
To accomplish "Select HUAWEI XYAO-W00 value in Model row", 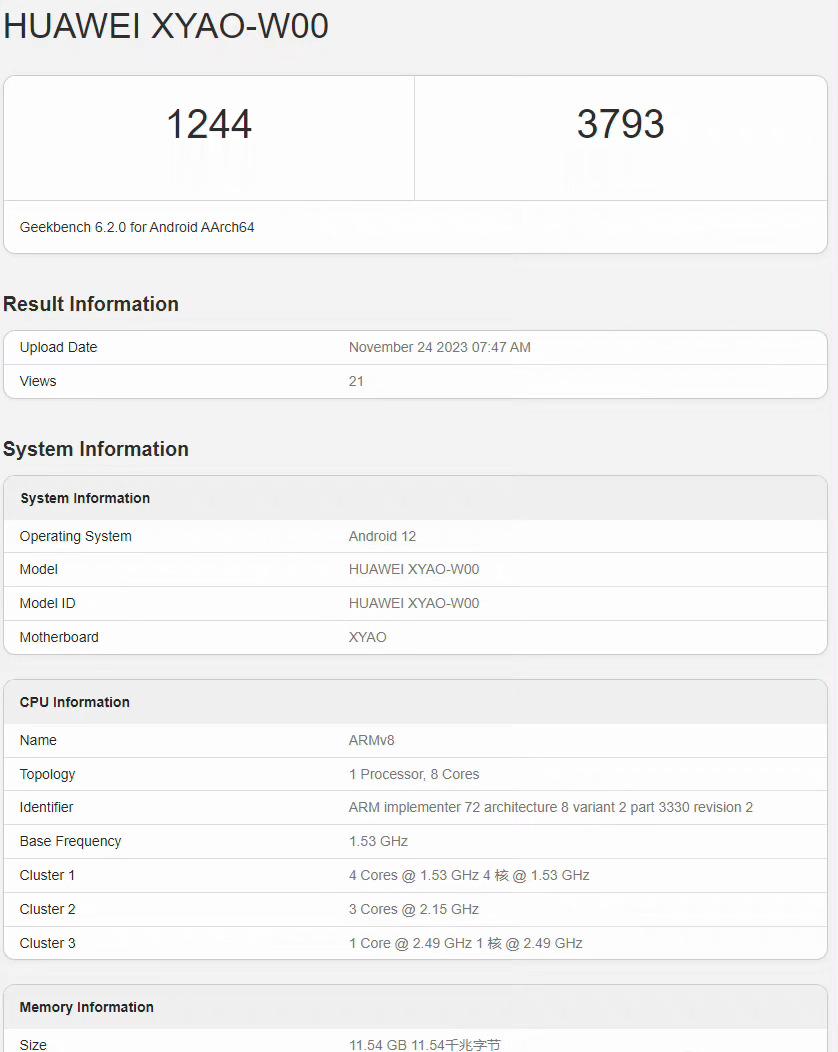I will coord(413,569).
